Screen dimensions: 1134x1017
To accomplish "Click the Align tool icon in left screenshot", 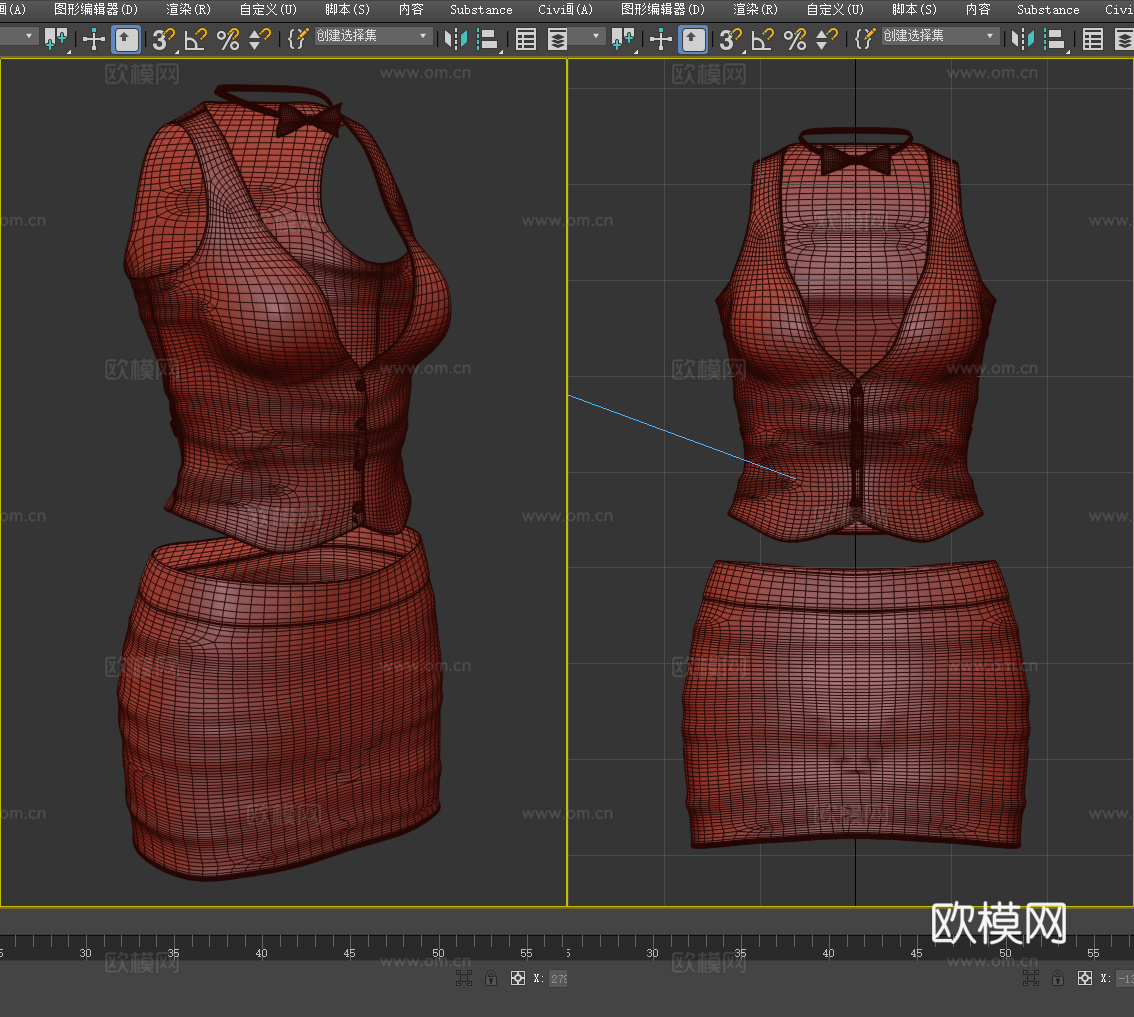I will [x=490, y=39].
